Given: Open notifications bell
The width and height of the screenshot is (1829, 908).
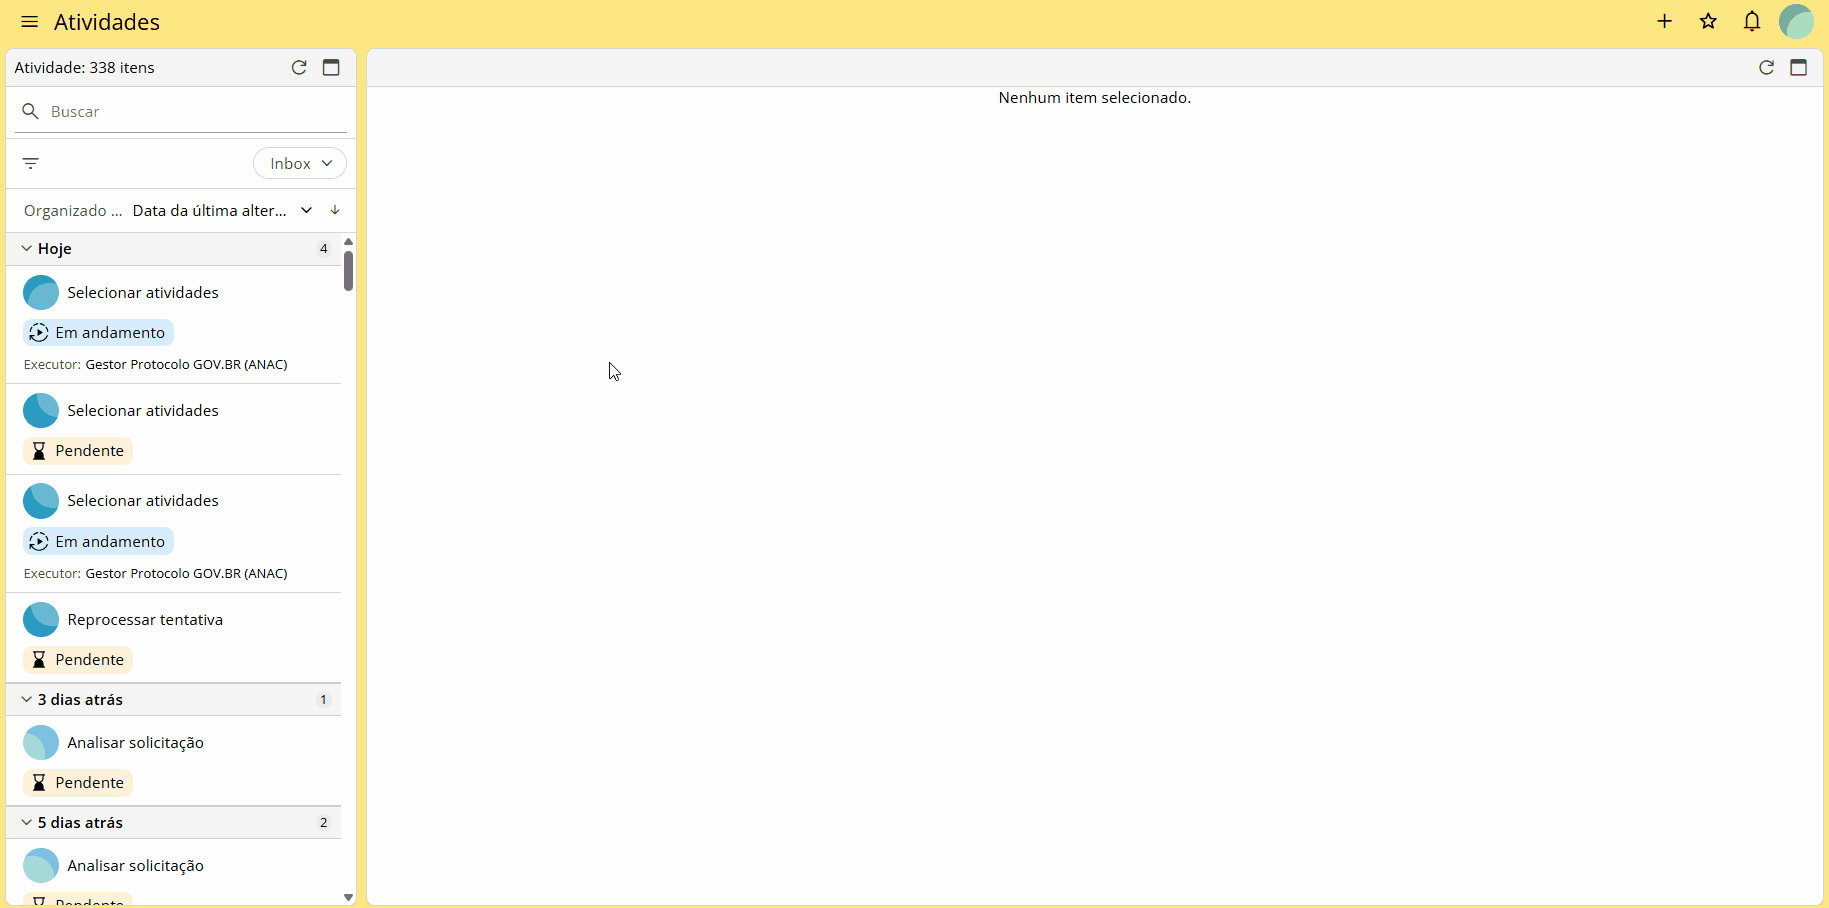Looking at the screenshot, I should pyautogui.click(x=1752, y=21).
